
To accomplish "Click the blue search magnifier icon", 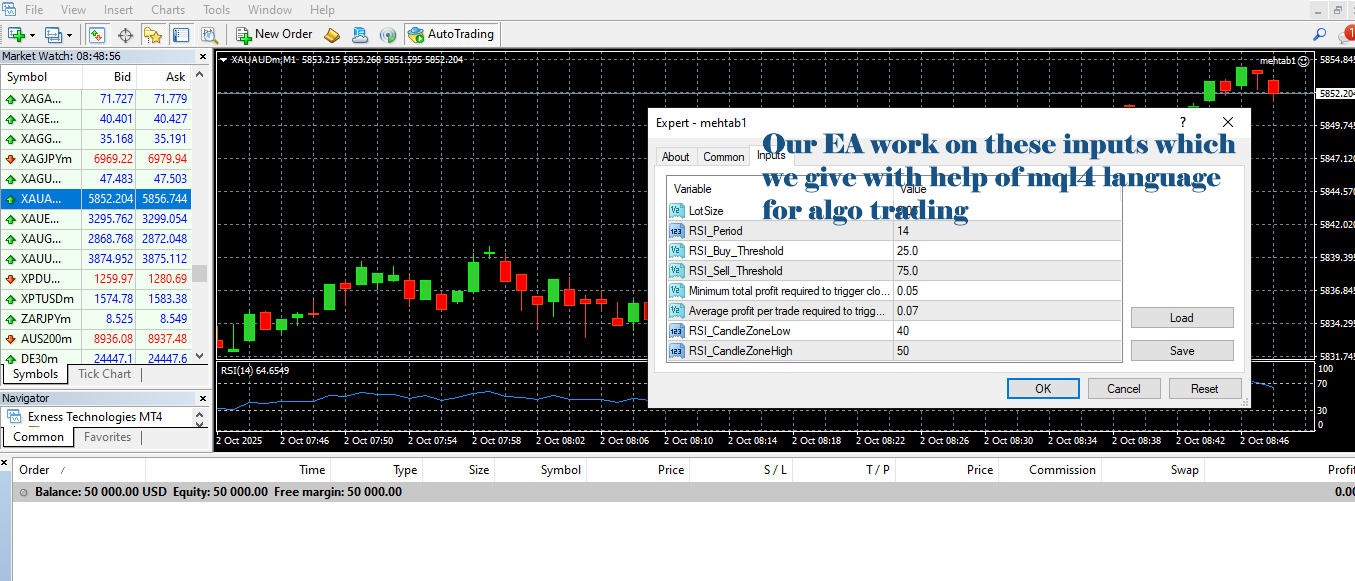I will click(x=1320, y=34).
